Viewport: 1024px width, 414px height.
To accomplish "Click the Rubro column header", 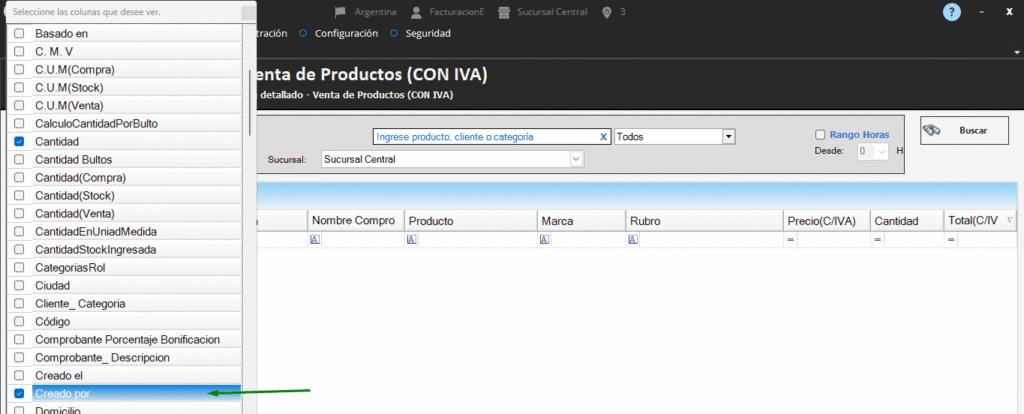I will pyautogui.click(x=703, y=220).
